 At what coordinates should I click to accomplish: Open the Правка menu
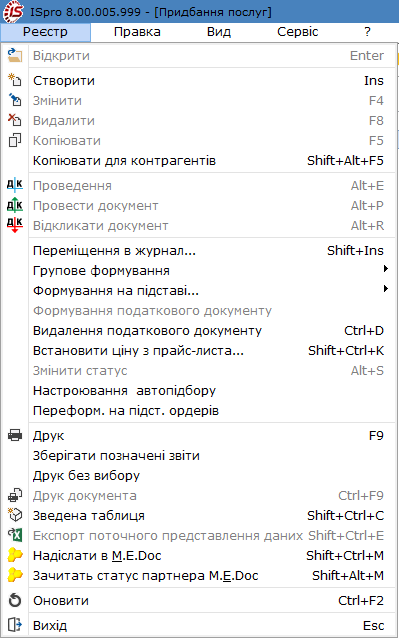pyautogui.click(x=137, y=32)
